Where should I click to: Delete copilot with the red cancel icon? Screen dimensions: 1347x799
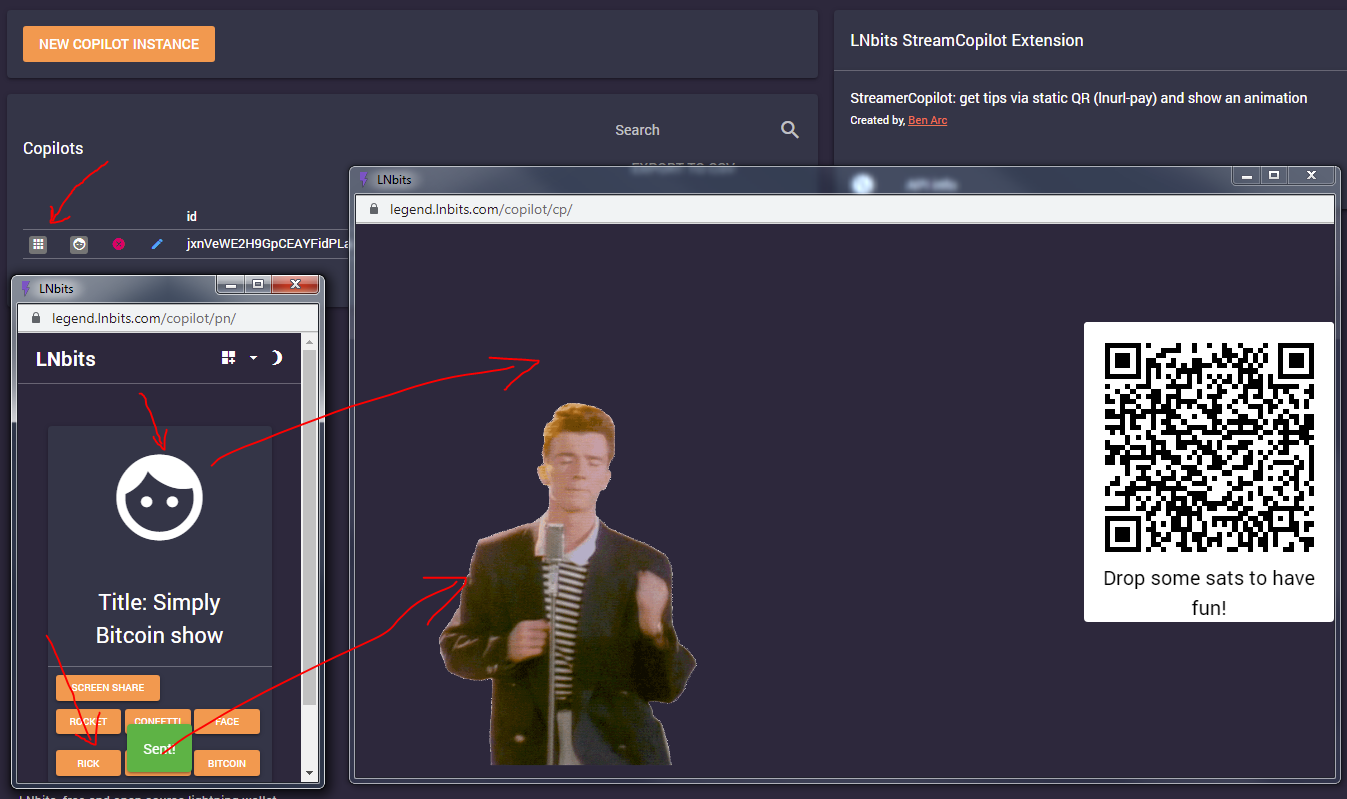118,244
